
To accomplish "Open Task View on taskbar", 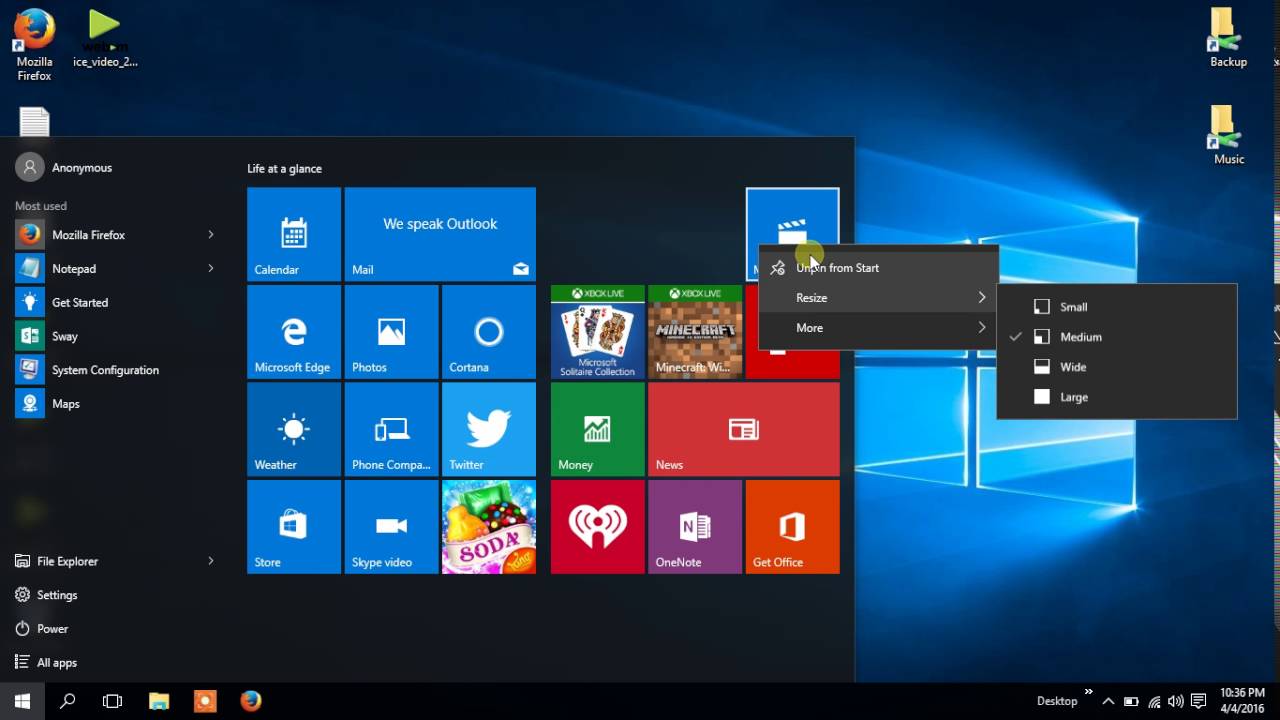I will [x=112, y=701].
